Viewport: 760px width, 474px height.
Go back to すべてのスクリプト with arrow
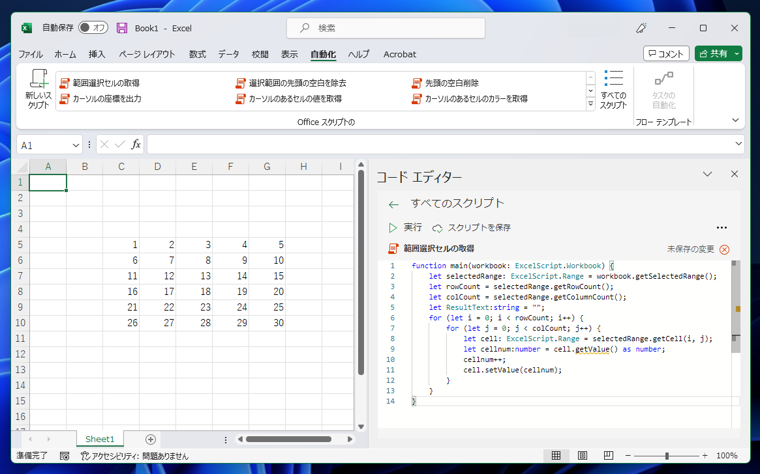point(394,205)
